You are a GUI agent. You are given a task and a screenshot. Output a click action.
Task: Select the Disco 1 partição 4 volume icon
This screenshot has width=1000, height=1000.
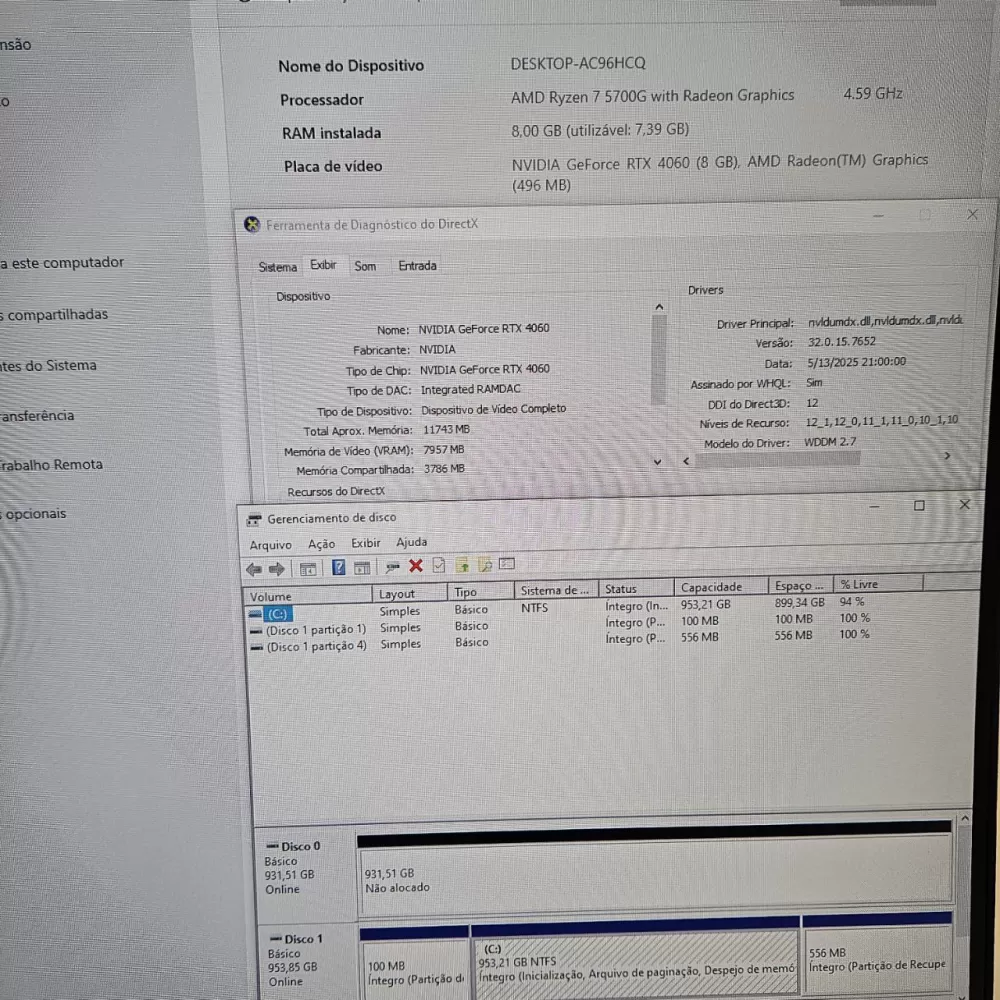[x=256, y=647]
